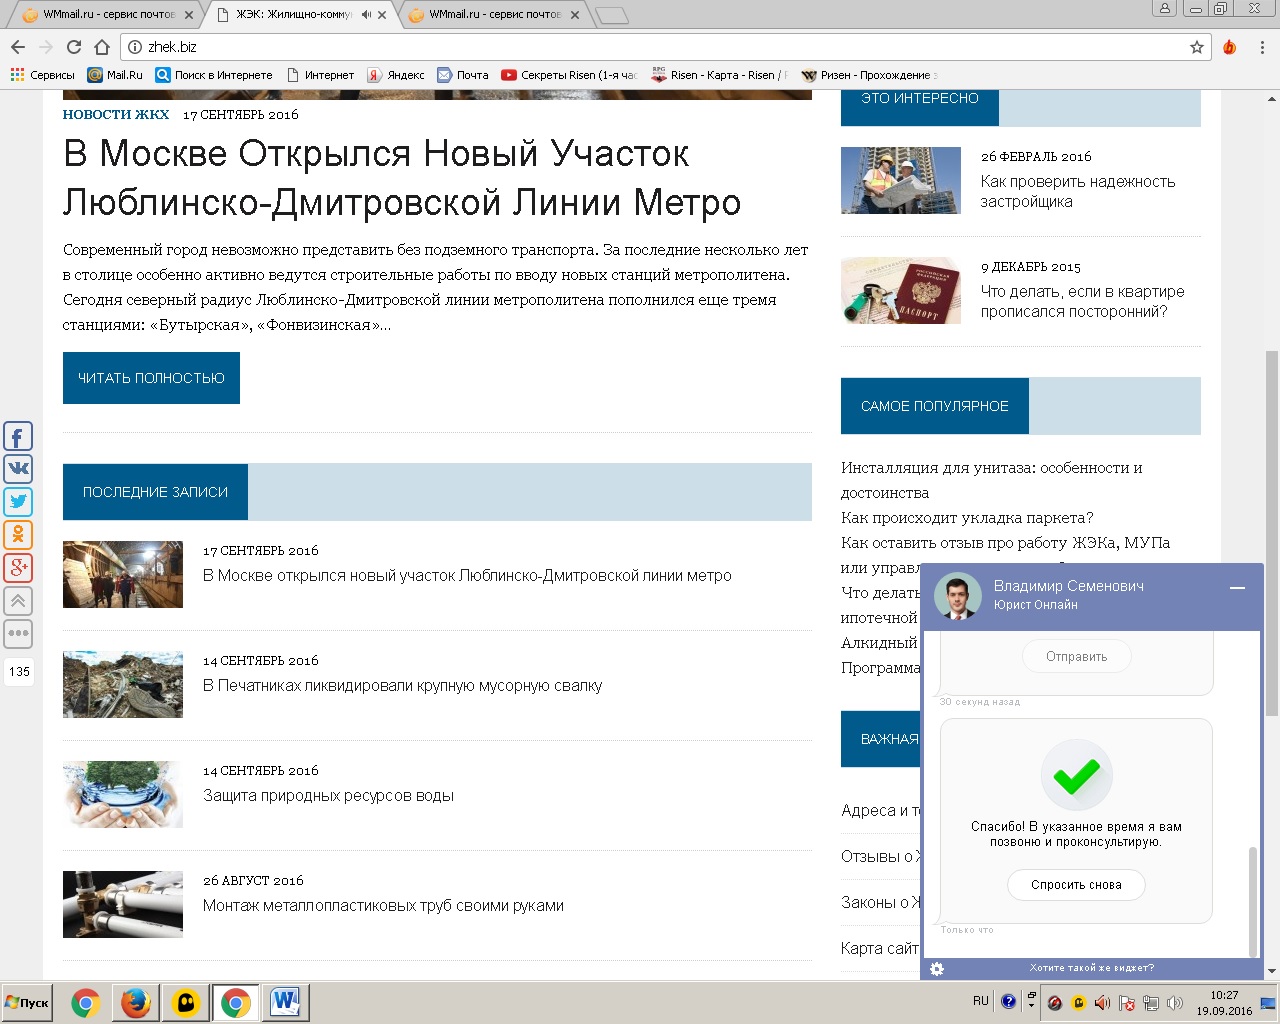Open the Сервисы apps bookmark
This screenshot has height=1024, width=1280.
pos(42,75)
